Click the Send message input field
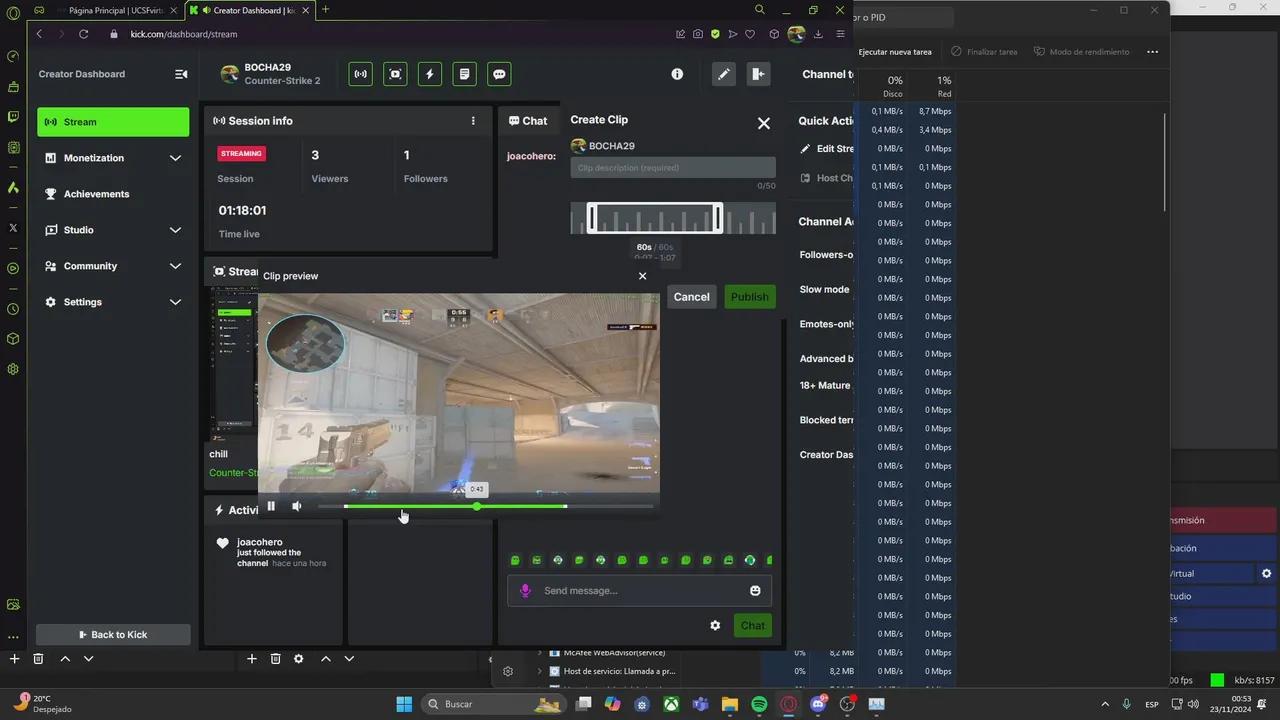The image size is (1280, 720). coord(640,591)
